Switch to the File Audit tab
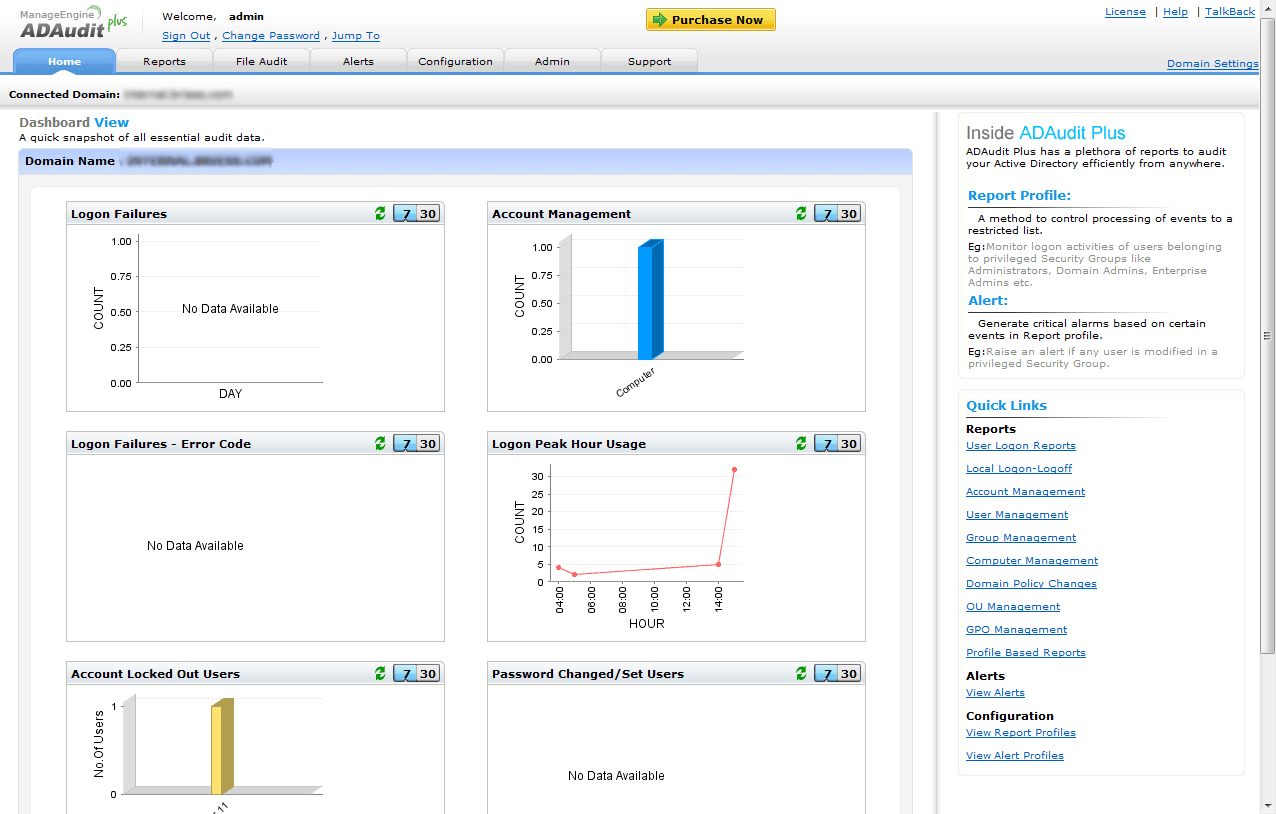1276x814 pixels. pyautogui.click(x=261, y=62)
